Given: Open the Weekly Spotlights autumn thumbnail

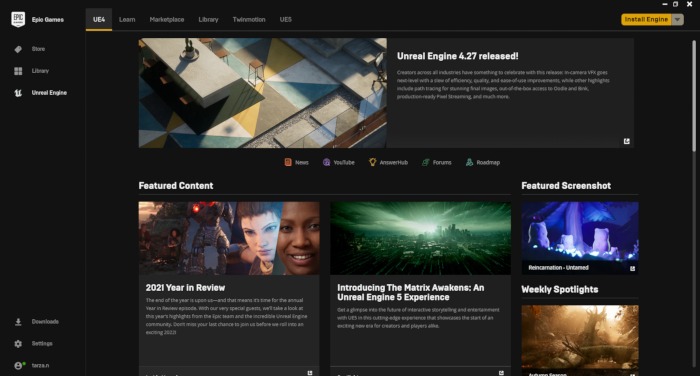Looking at the screenshot, I should (580, 340).
